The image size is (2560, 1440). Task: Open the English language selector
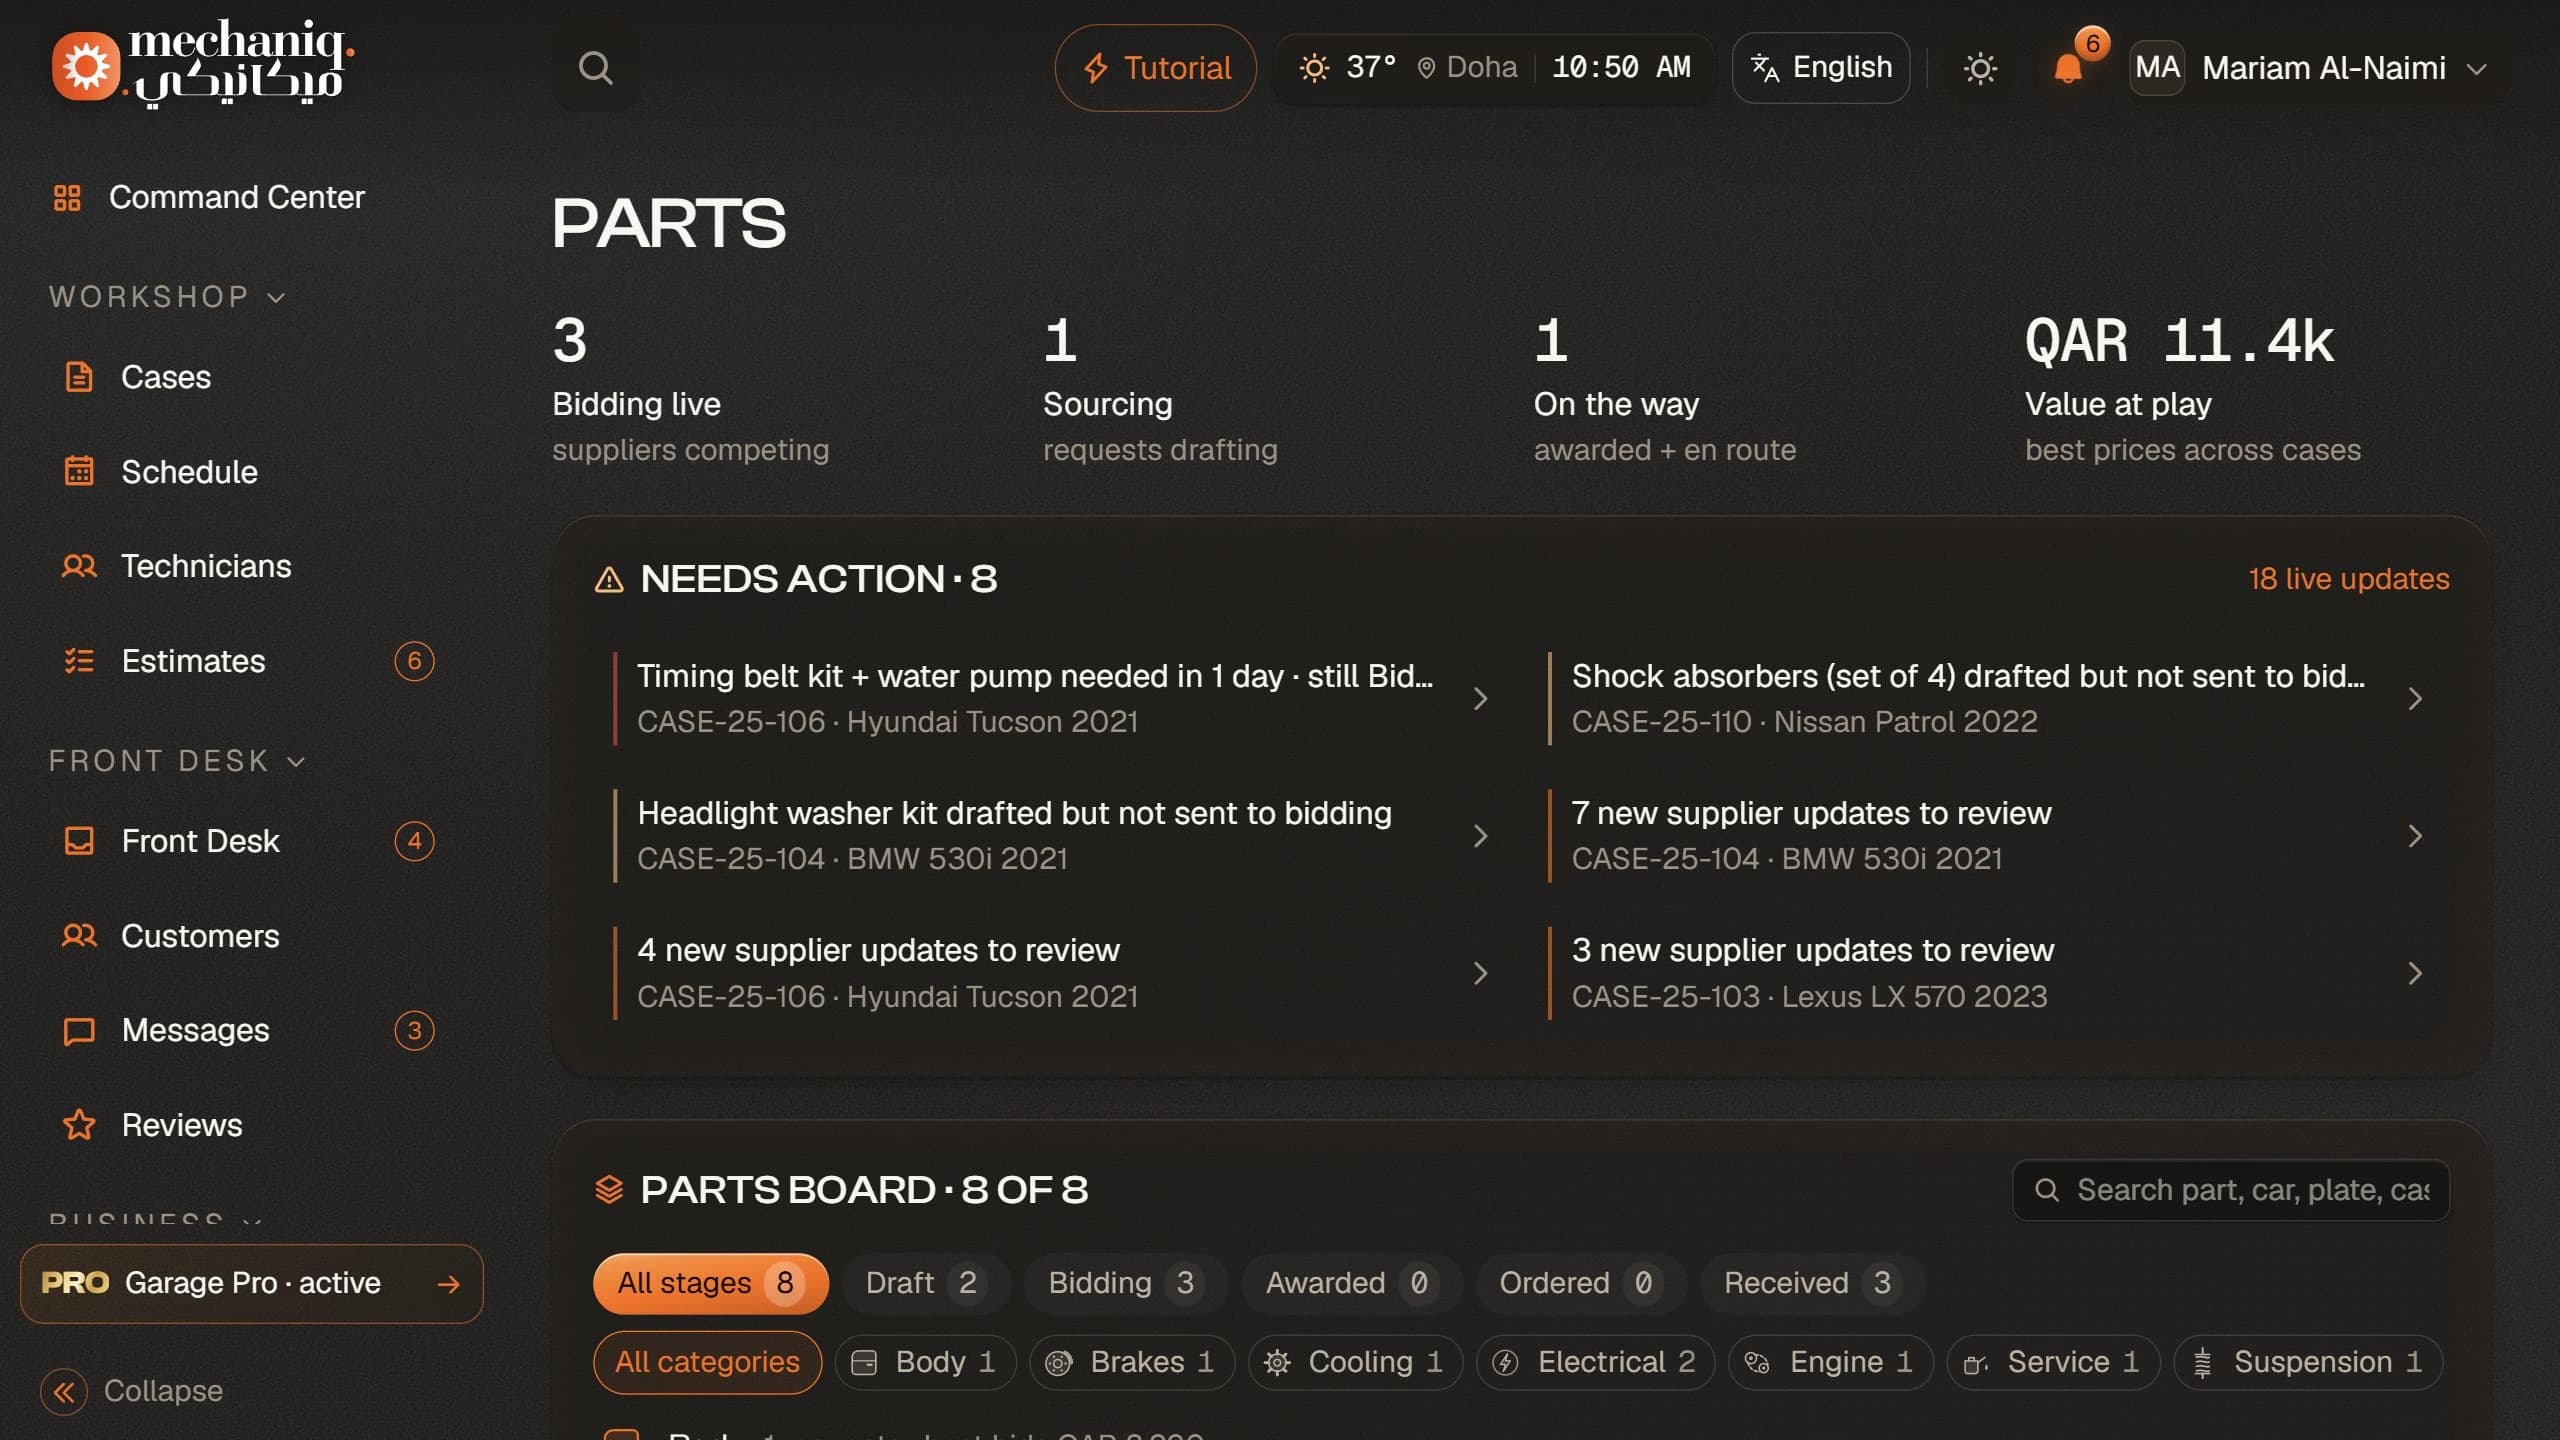pos(1820,68)
